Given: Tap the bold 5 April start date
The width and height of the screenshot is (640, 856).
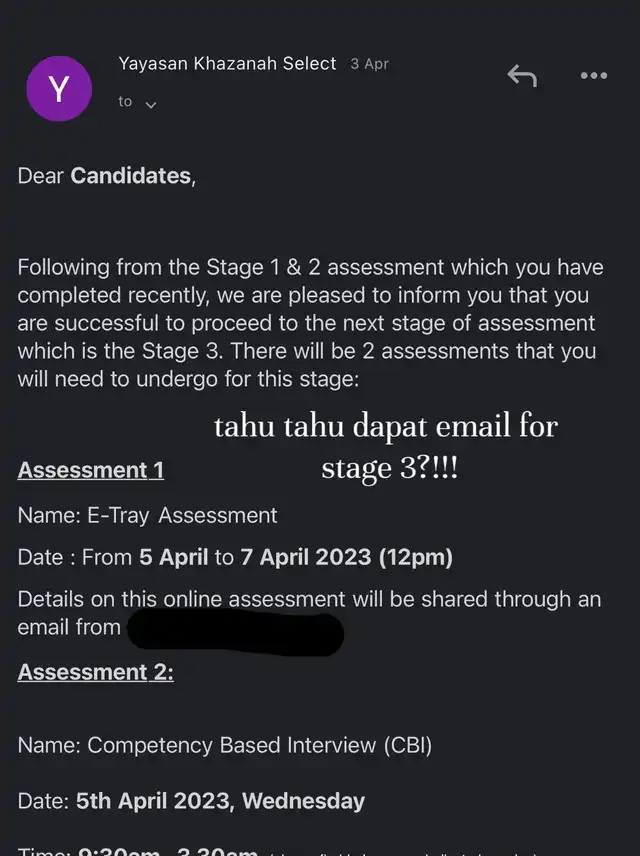Looking at the screenshot, I should (x=174, y=557).
